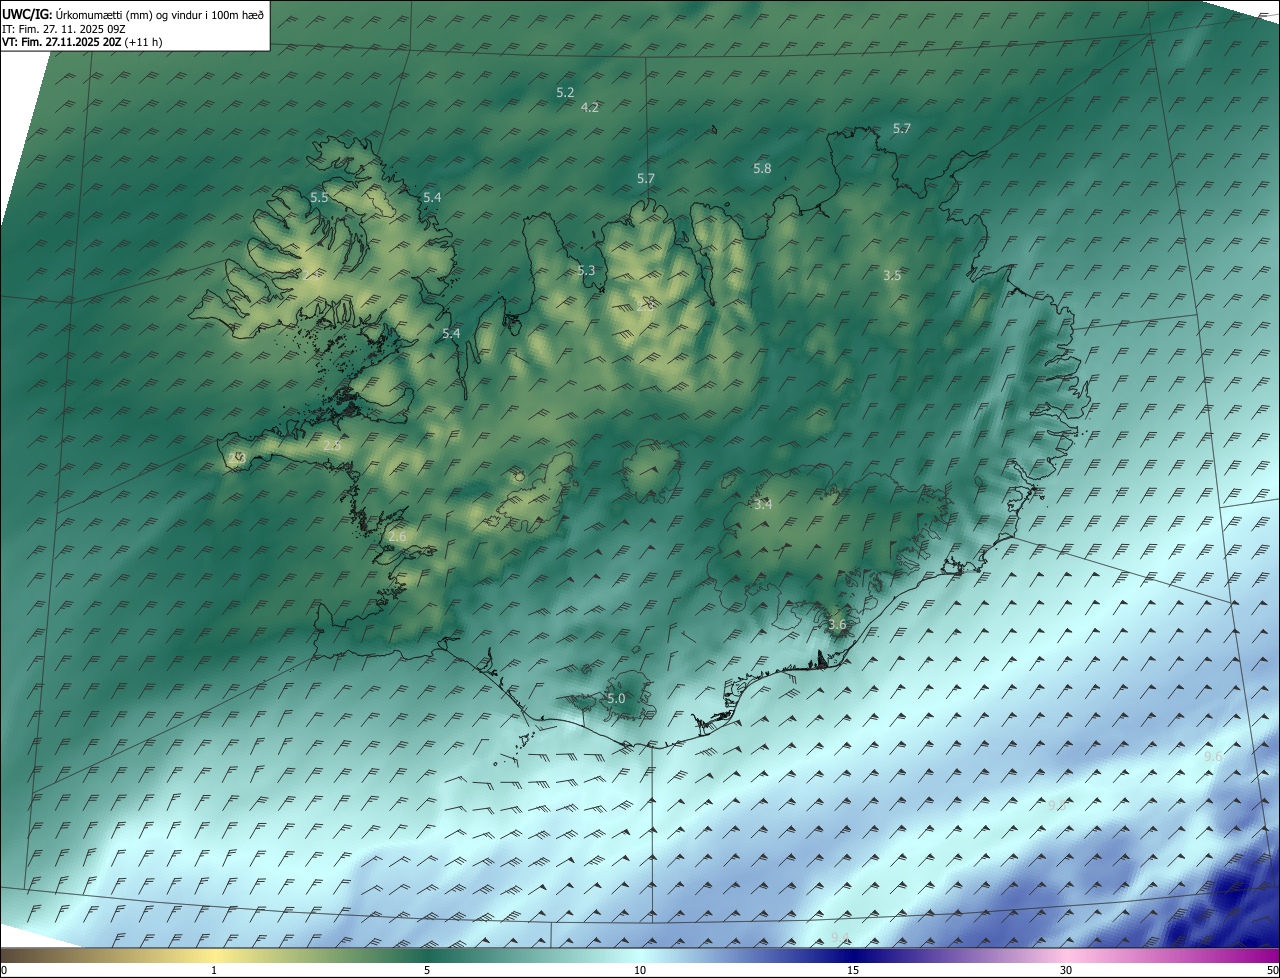Select the valid time 'VT: Fim. 27.11.2025 20Z'
The height and width of the screenshot is (978, 1280).
pyautogui.click(x=61, y=42)
